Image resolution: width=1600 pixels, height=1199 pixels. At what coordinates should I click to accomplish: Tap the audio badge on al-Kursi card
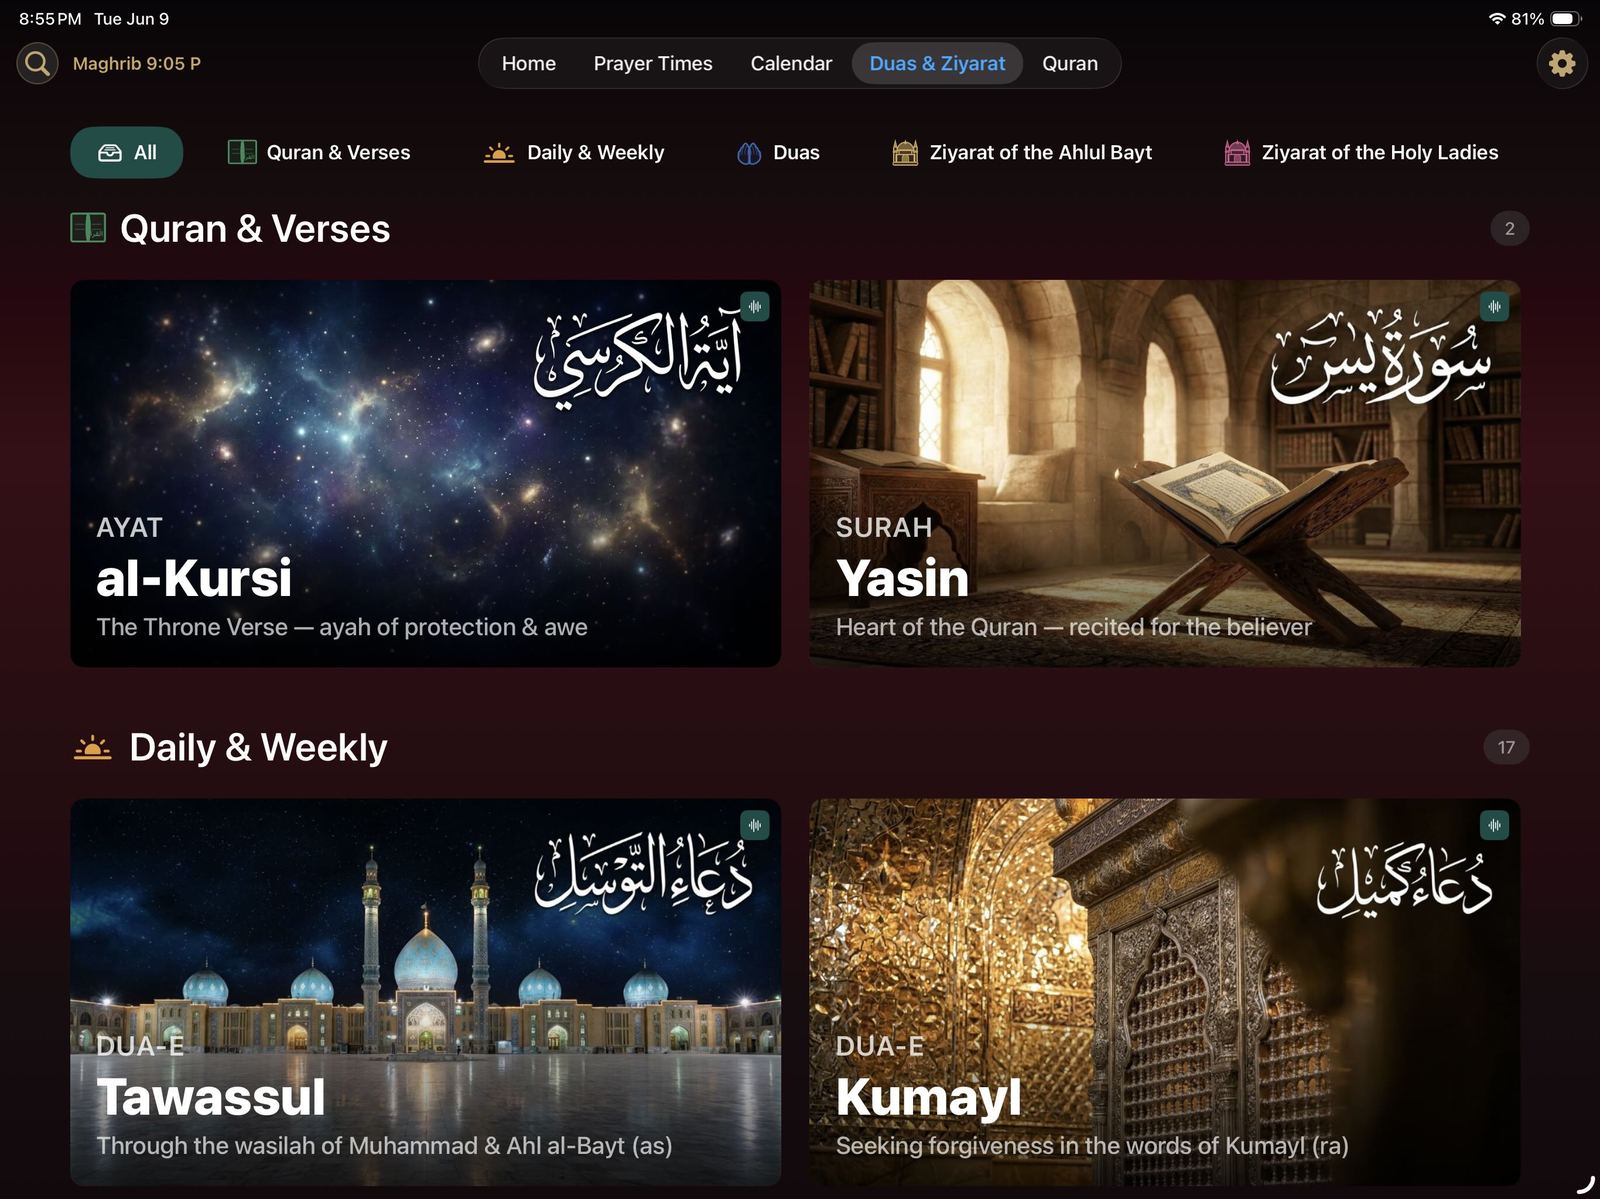755,306
